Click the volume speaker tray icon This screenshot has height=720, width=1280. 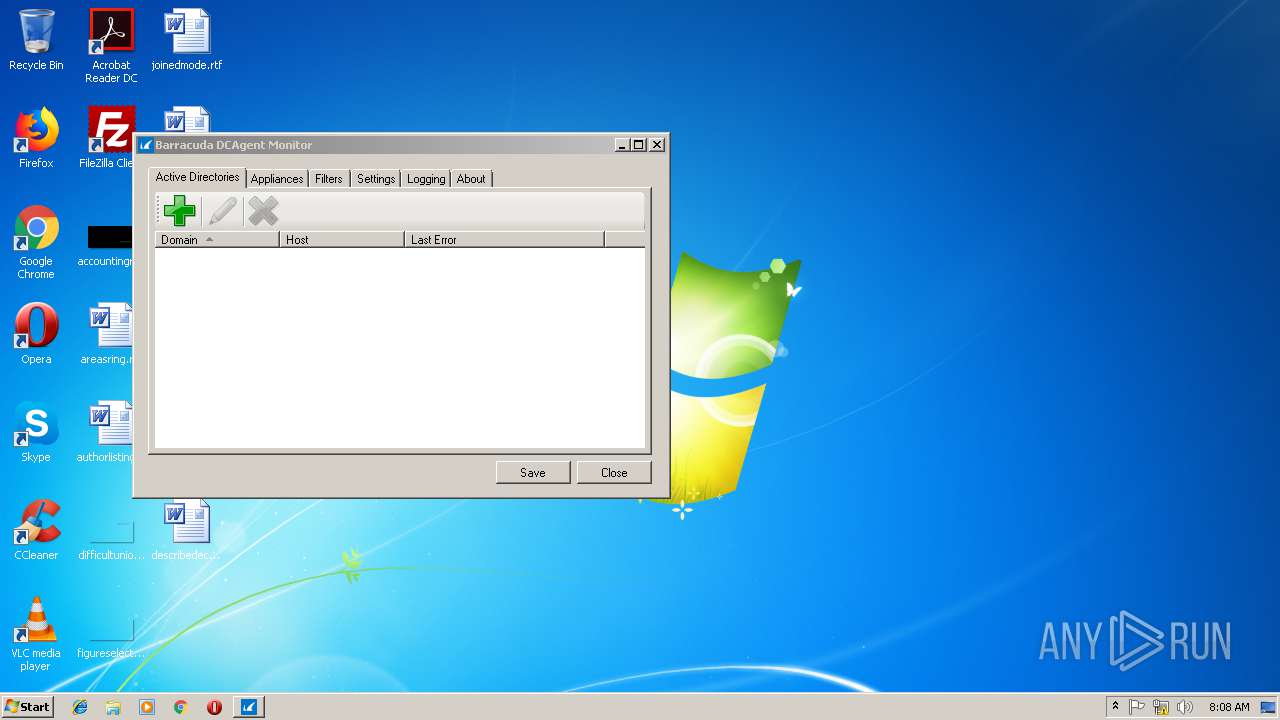click(x=1185, y=707)
